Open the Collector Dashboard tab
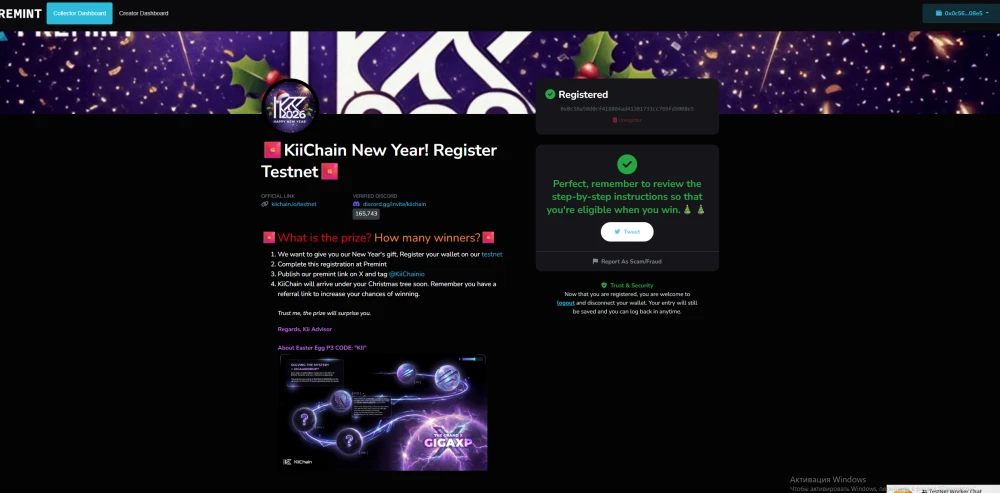Viewport: 1000px width, 493px height. coord(79,13)
